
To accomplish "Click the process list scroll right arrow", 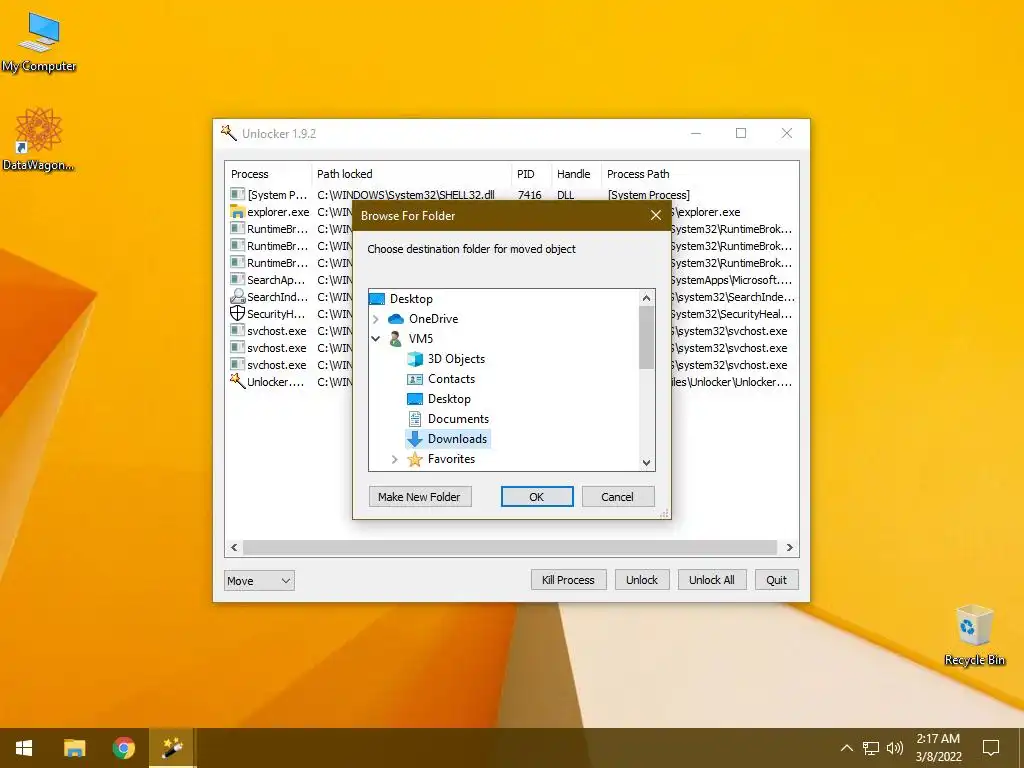I will coord(790,548).
